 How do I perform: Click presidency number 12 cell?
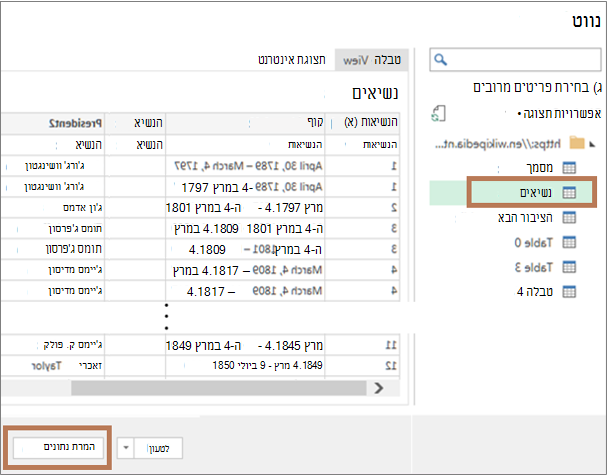click(x=363, y=365)
